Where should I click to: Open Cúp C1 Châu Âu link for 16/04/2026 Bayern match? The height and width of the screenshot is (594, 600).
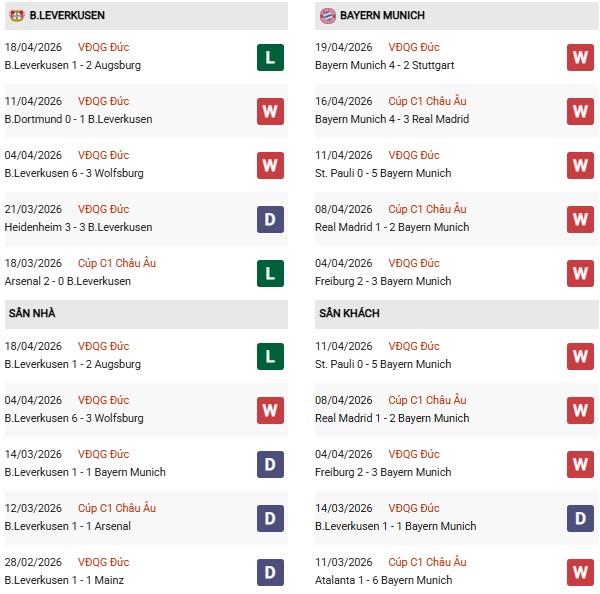click(x=430, y=101)
